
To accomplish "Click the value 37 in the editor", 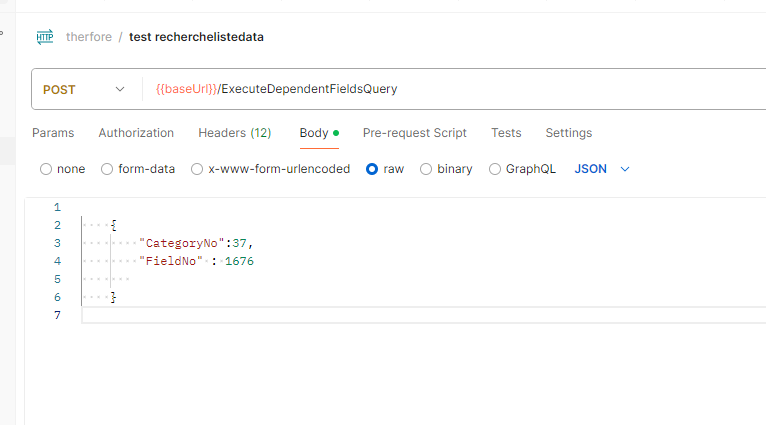I will pos(239,243).
